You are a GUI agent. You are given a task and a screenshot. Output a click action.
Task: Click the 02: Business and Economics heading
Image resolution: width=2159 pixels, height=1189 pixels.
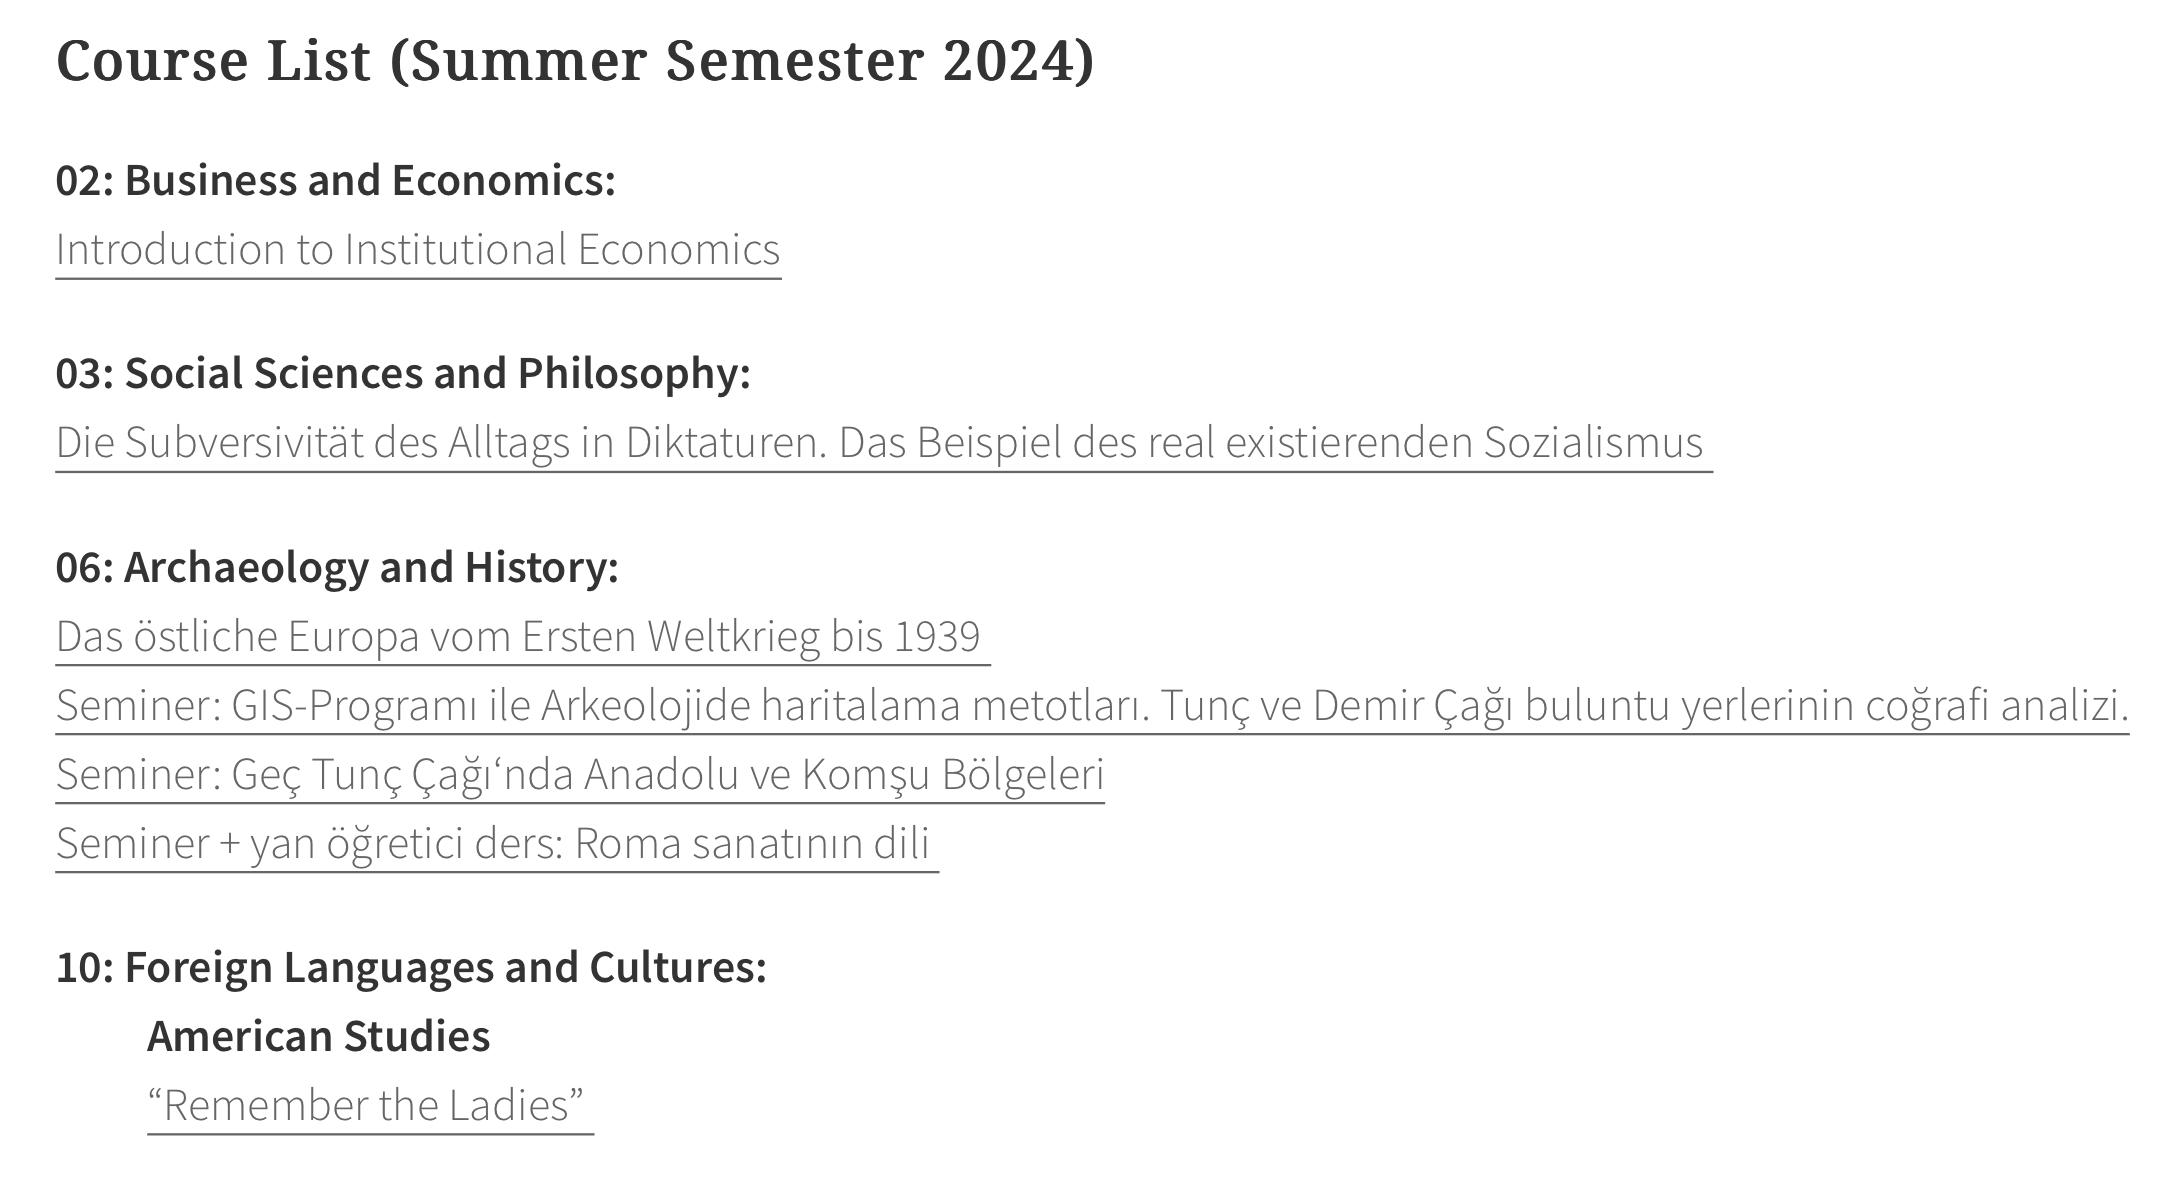pyautogui.click(x=336, y=180)
